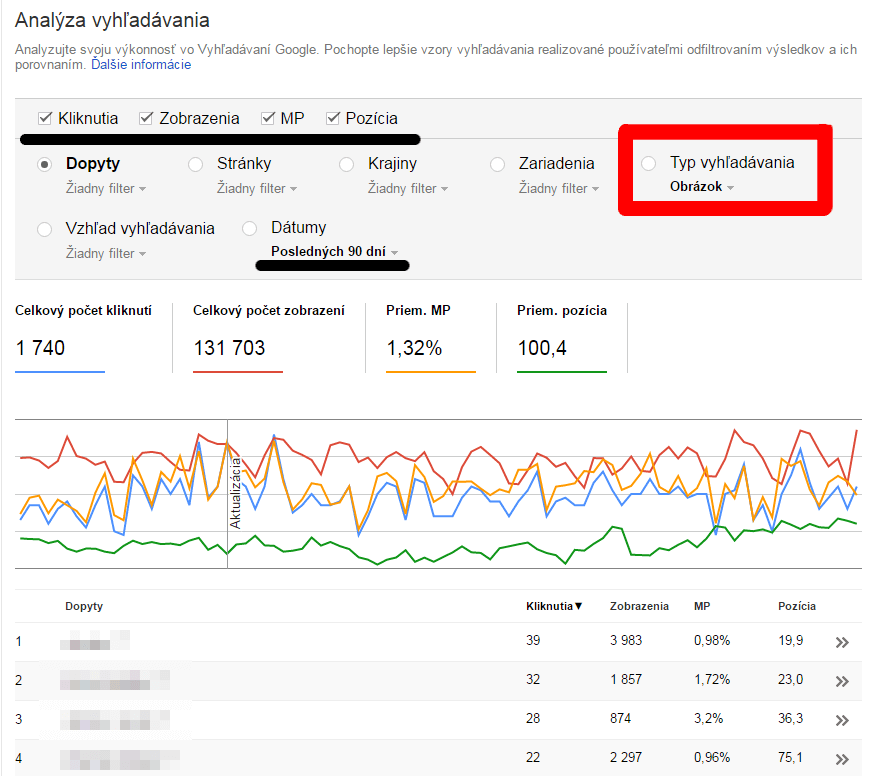872x776 pixels.
Task: Open the Posledných 90 dní date dropdown
Action: coord(335,251)
